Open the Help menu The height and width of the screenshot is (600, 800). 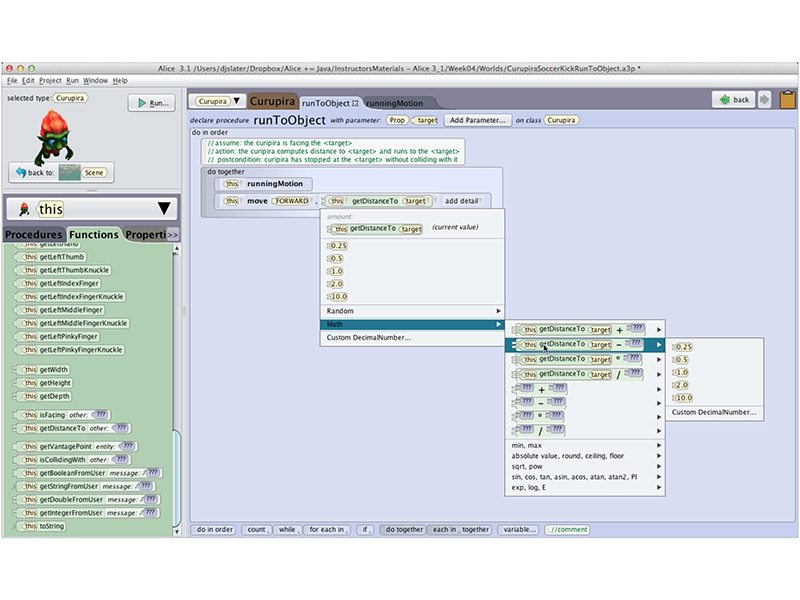point(120,81)
